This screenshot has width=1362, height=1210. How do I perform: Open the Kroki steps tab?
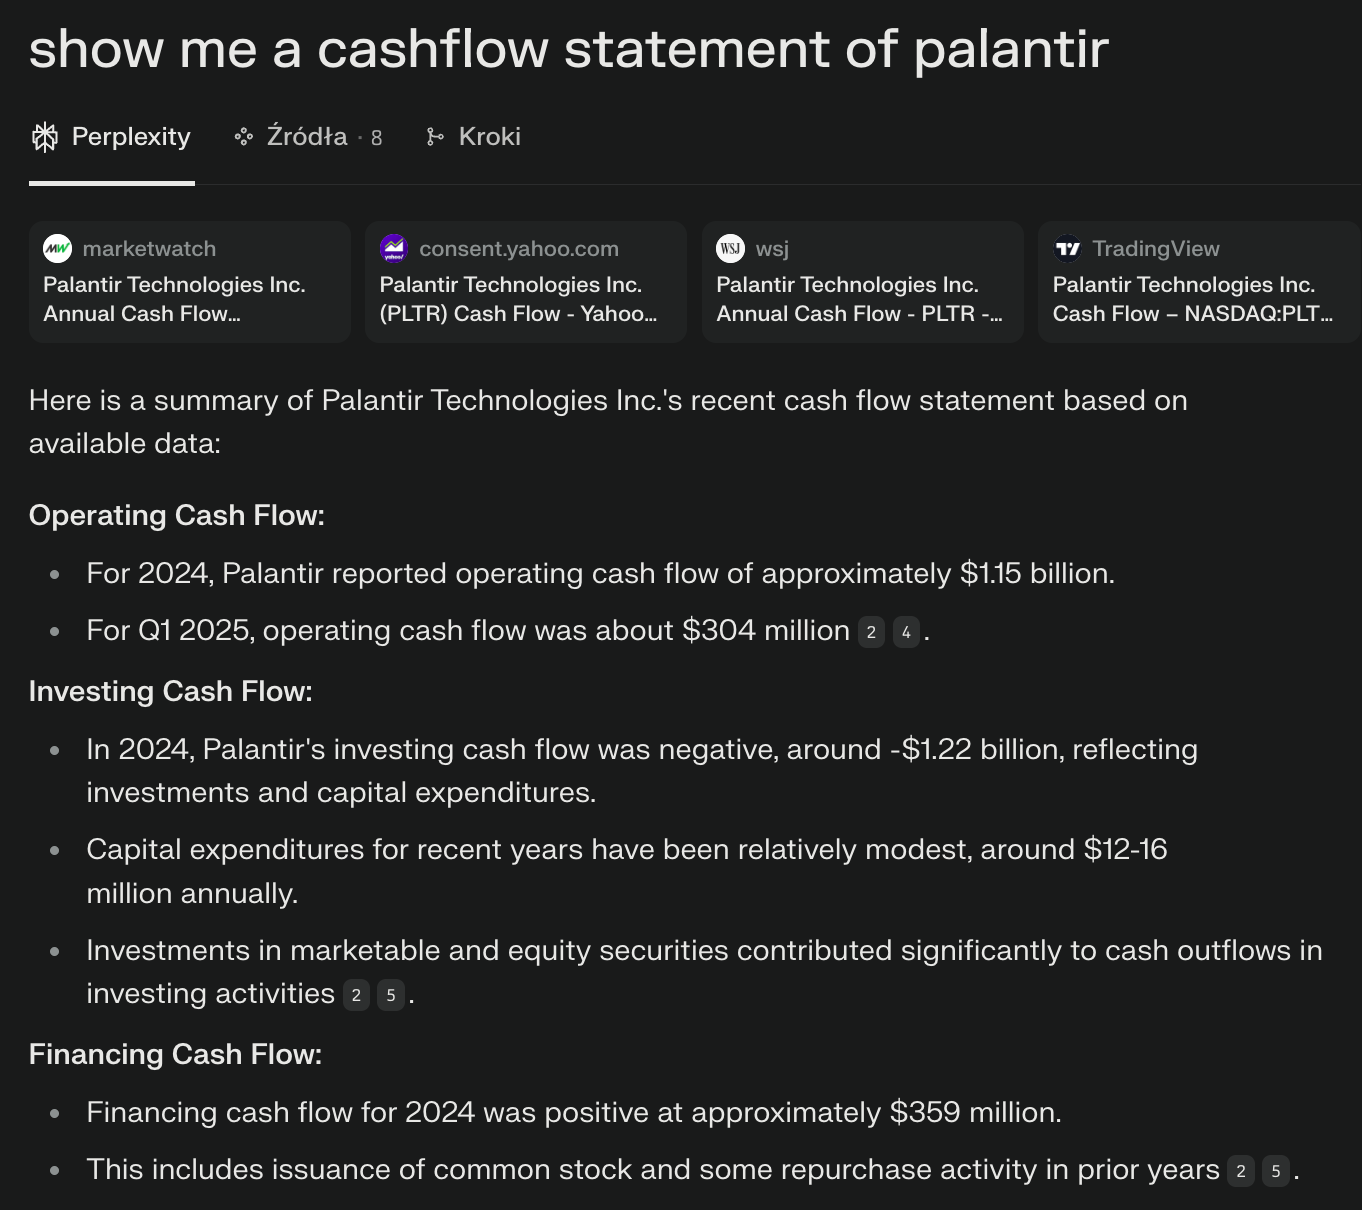point(474,137)
